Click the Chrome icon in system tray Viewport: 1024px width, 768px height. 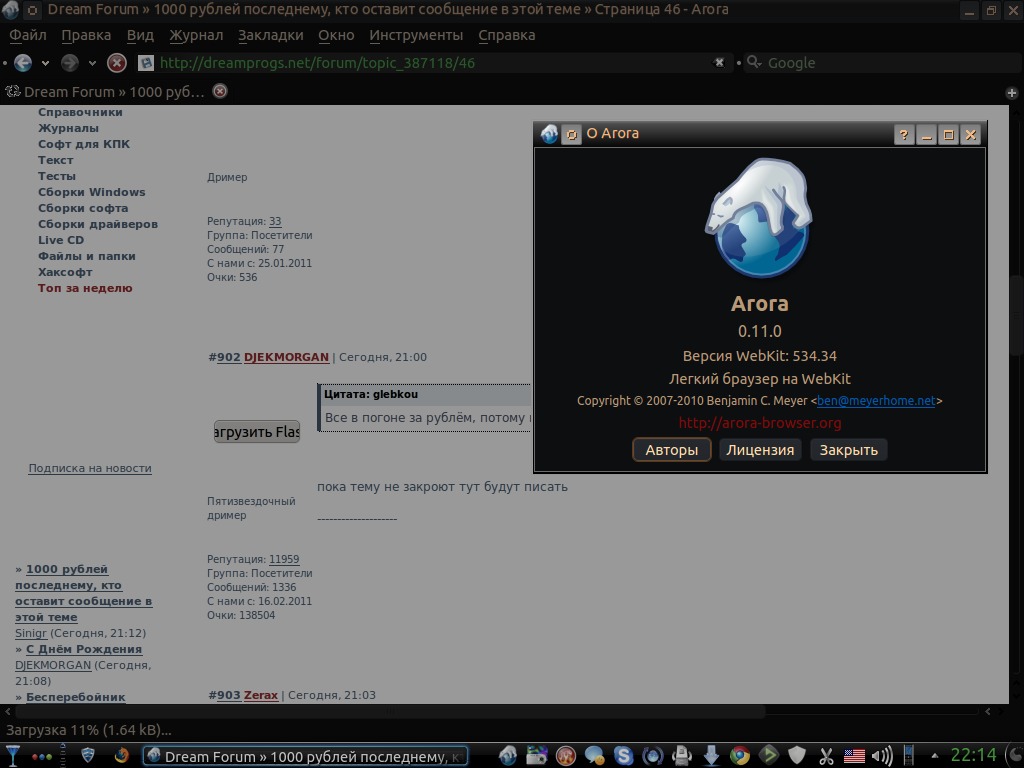click(x=740, y=756)
